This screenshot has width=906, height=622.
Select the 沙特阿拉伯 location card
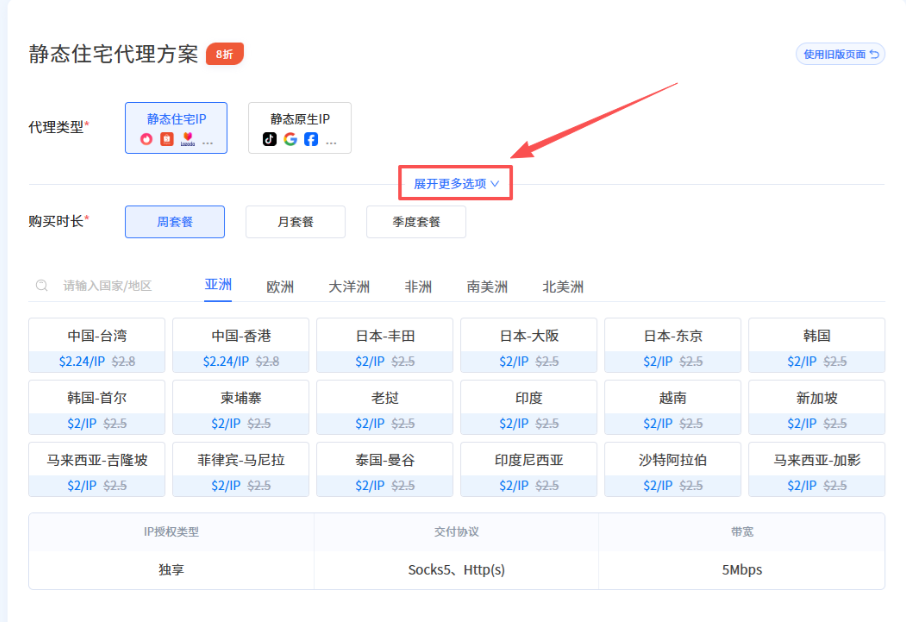tap(673, 469)
